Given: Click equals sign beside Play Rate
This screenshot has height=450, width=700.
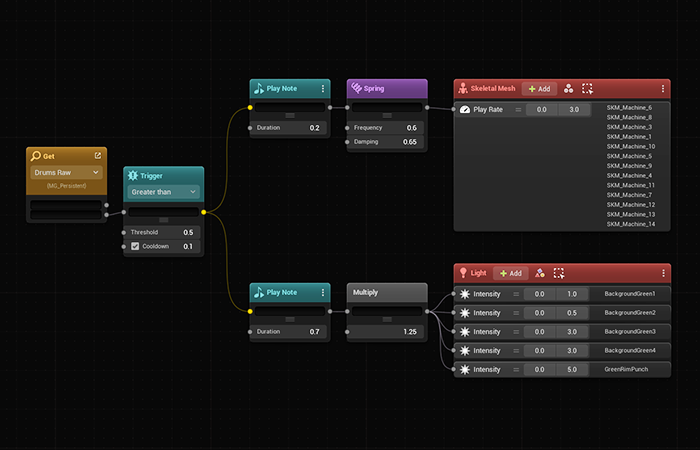Looking at the screenshot, I should (x=518, y=109).
